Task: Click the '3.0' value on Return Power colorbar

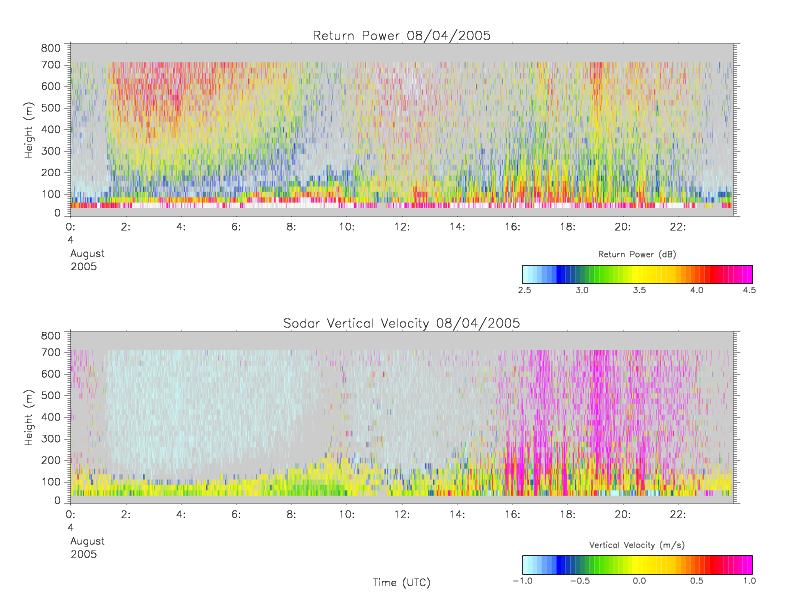Action: click(582, 290)
